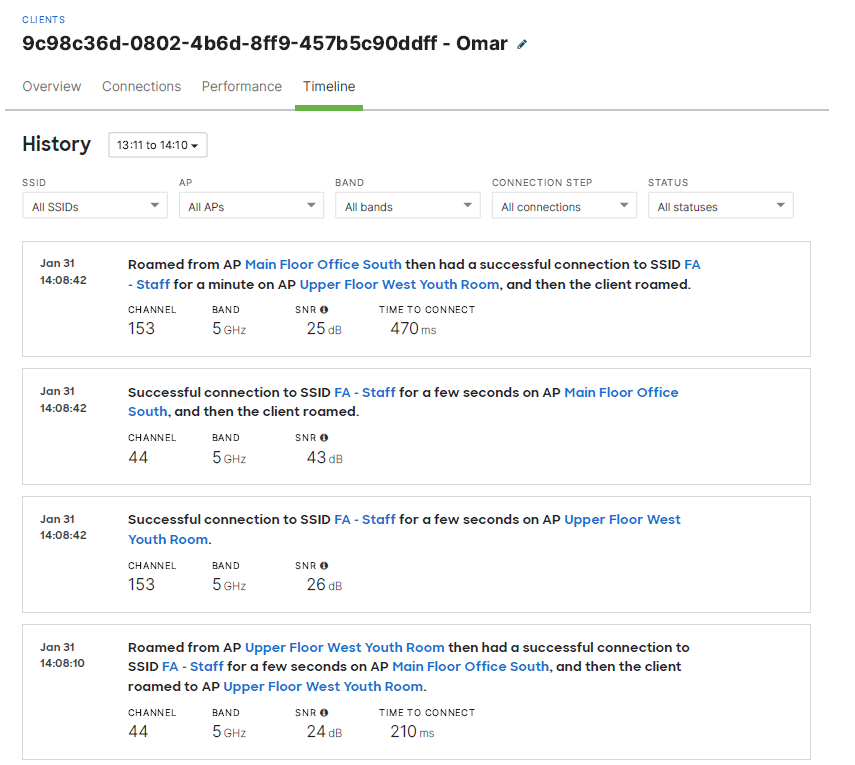The image size is (855, 765).
Task: Click SNR info icon in channel 44 / 43 dB card
Action: click(x=324, y=438)
